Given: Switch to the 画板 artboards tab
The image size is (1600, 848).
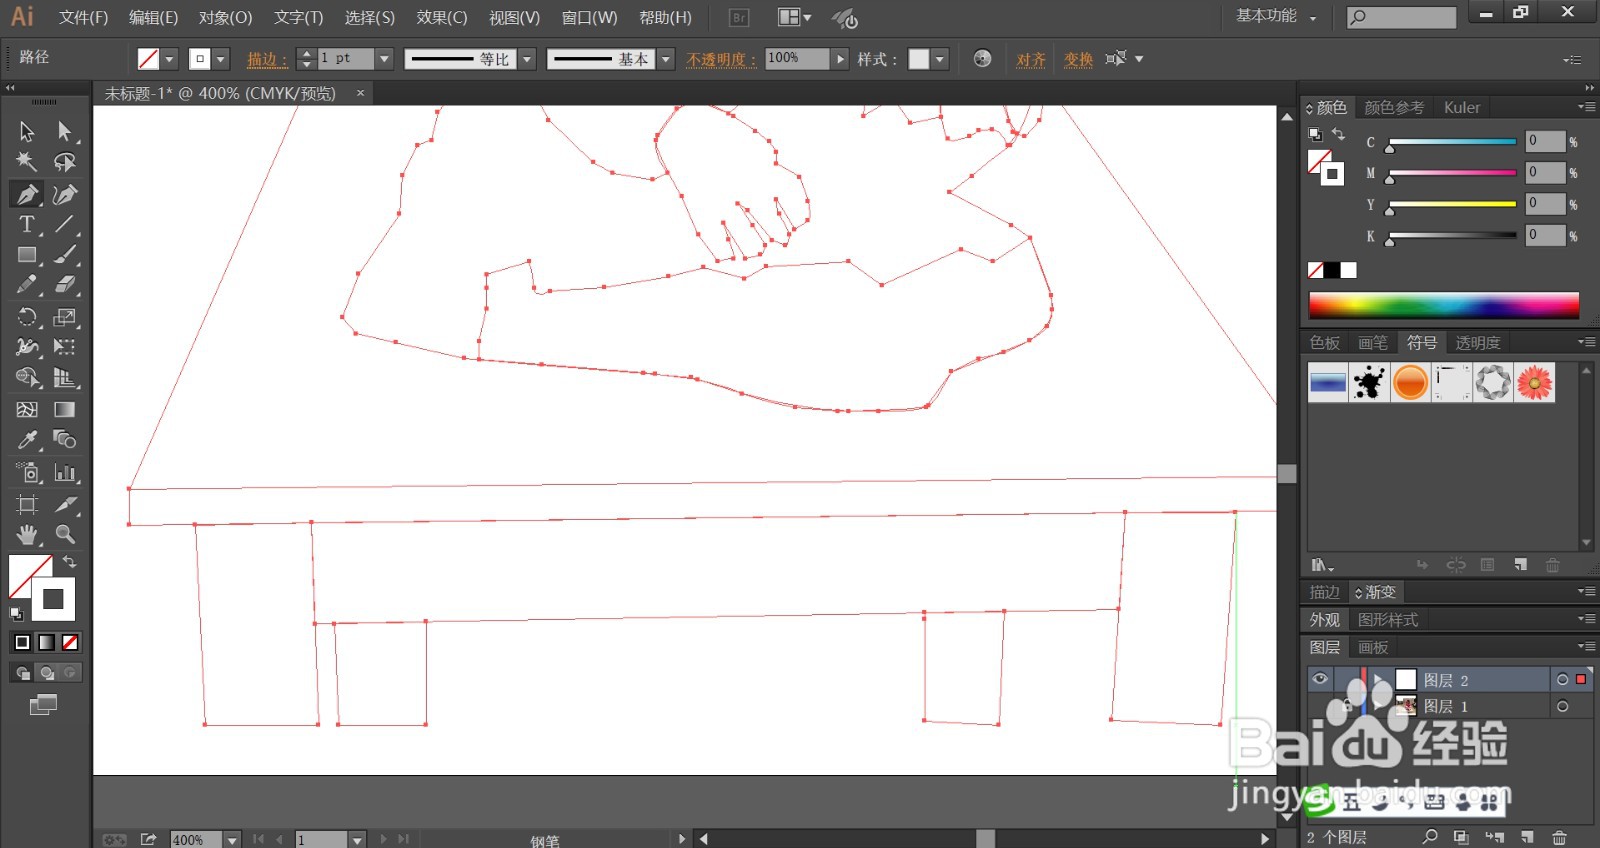Looking at the screenshot, I should tap(1373, 647).
